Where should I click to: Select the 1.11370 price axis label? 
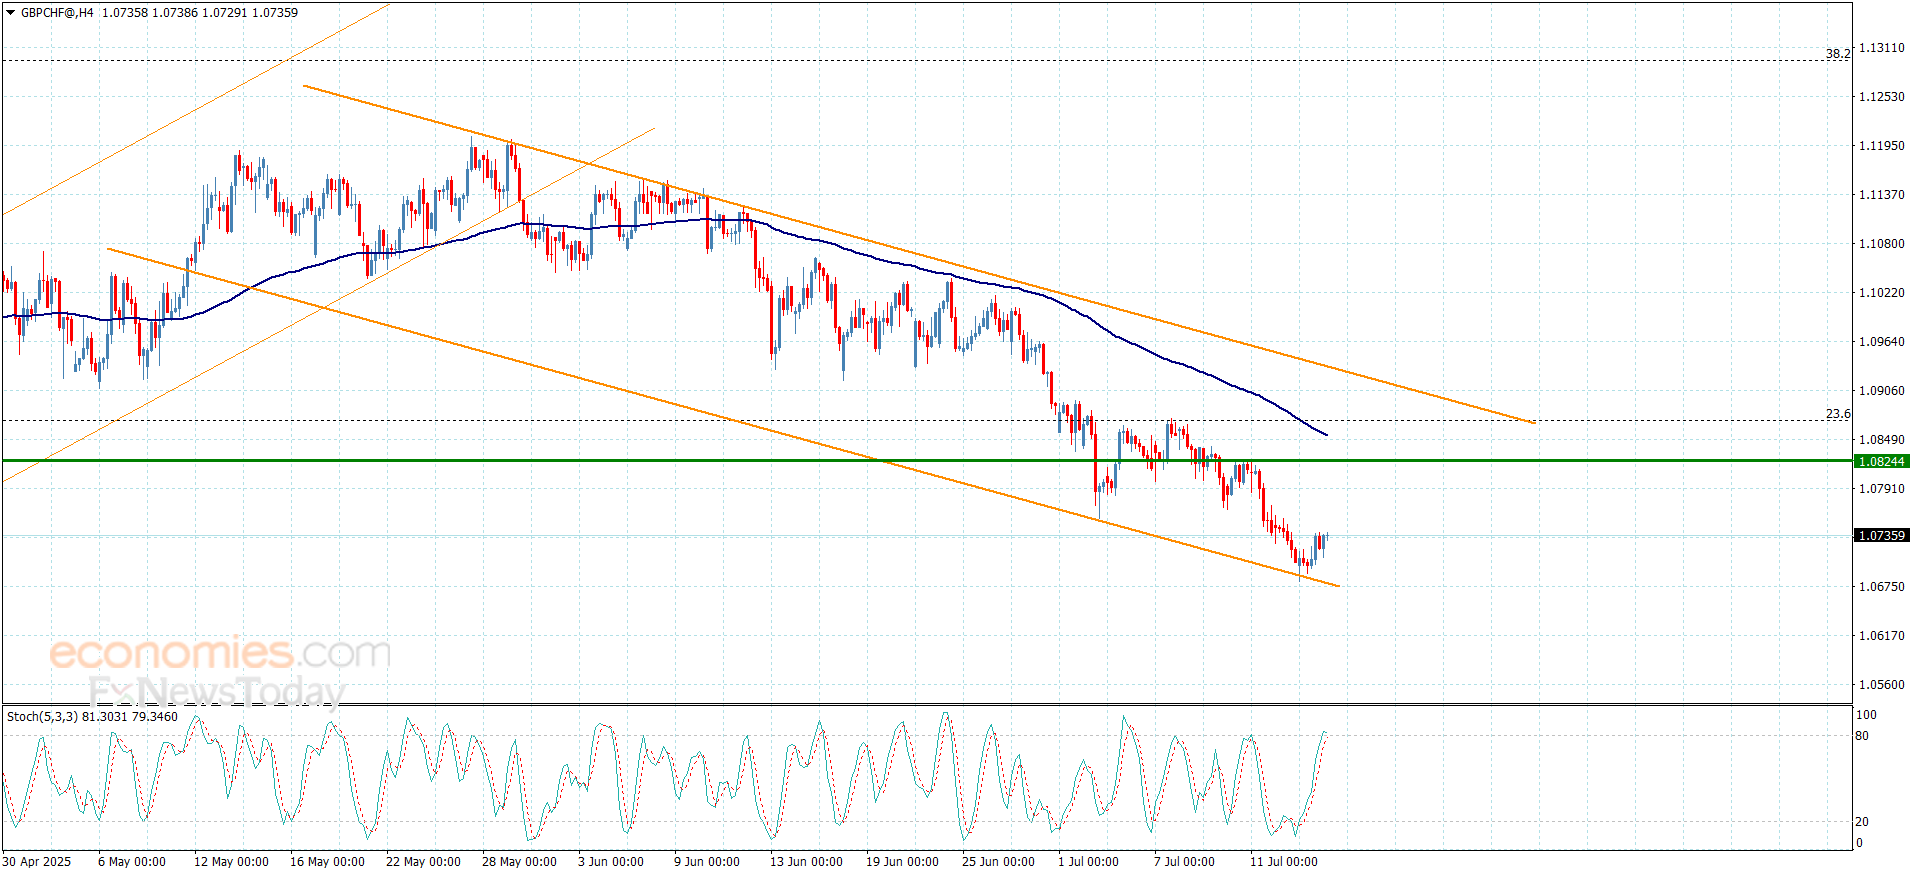click(1881, 194)
